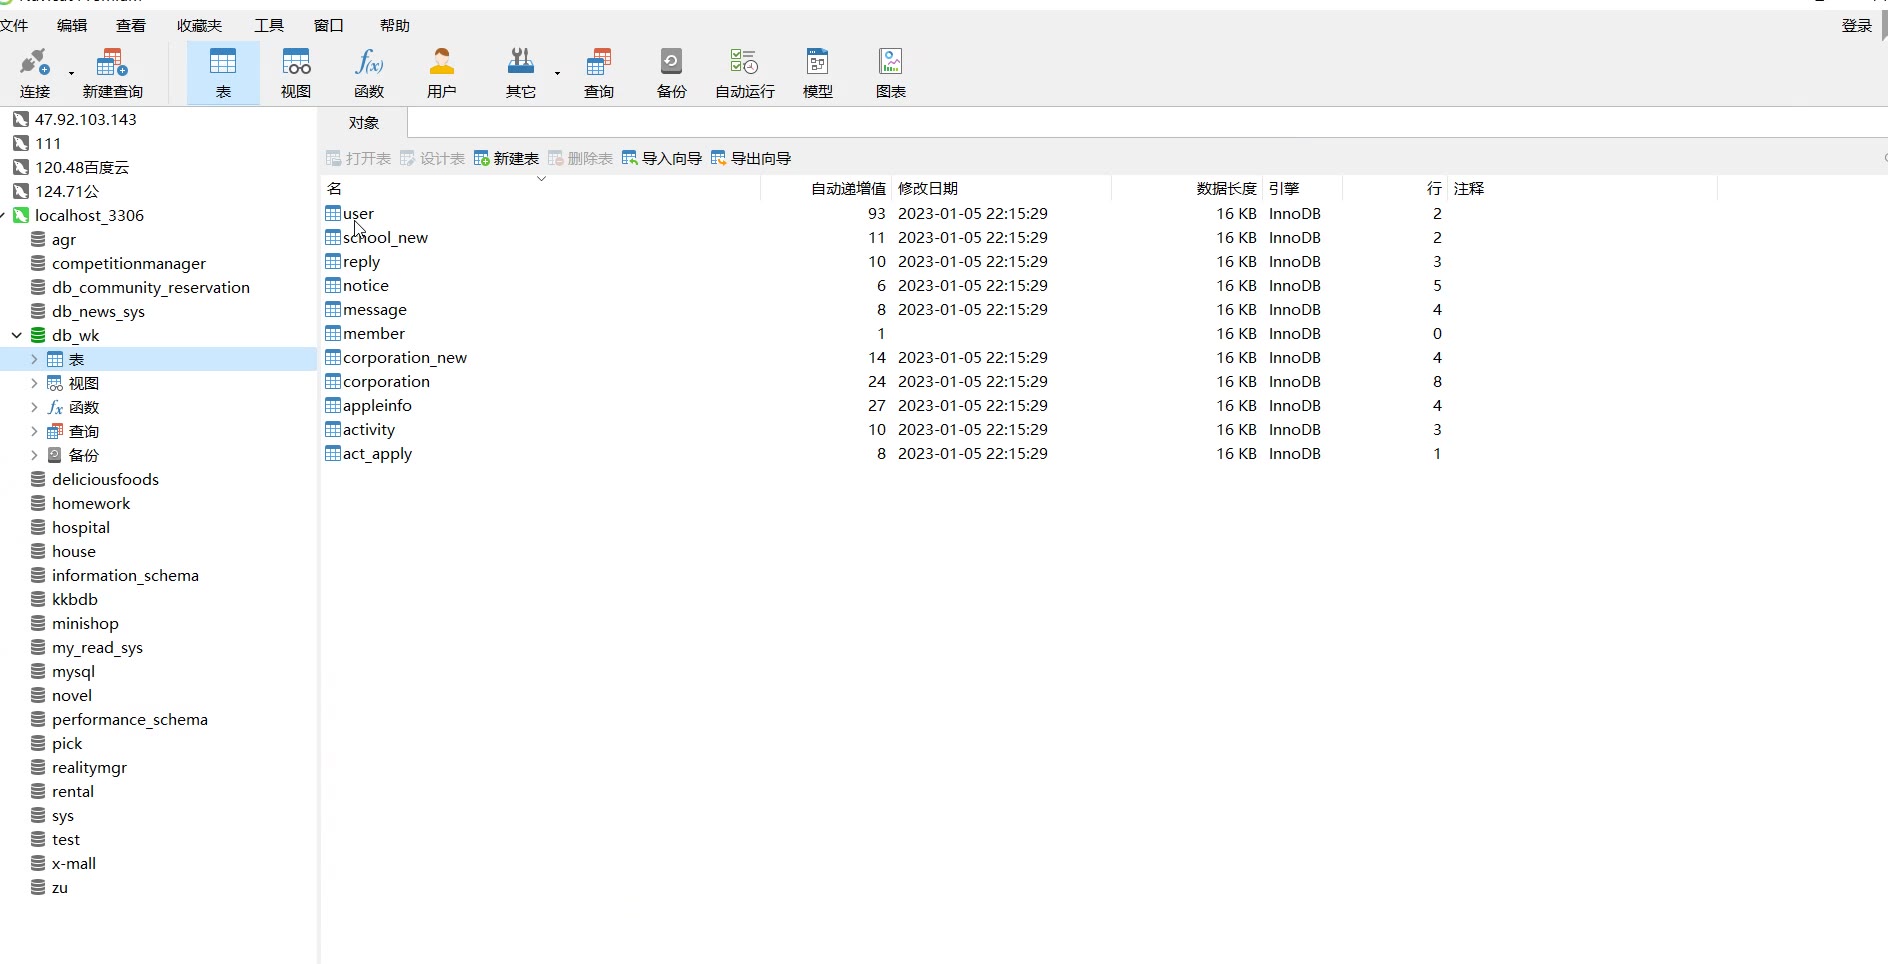
Task: Select the db_community_reservation database
Action: 151,287
